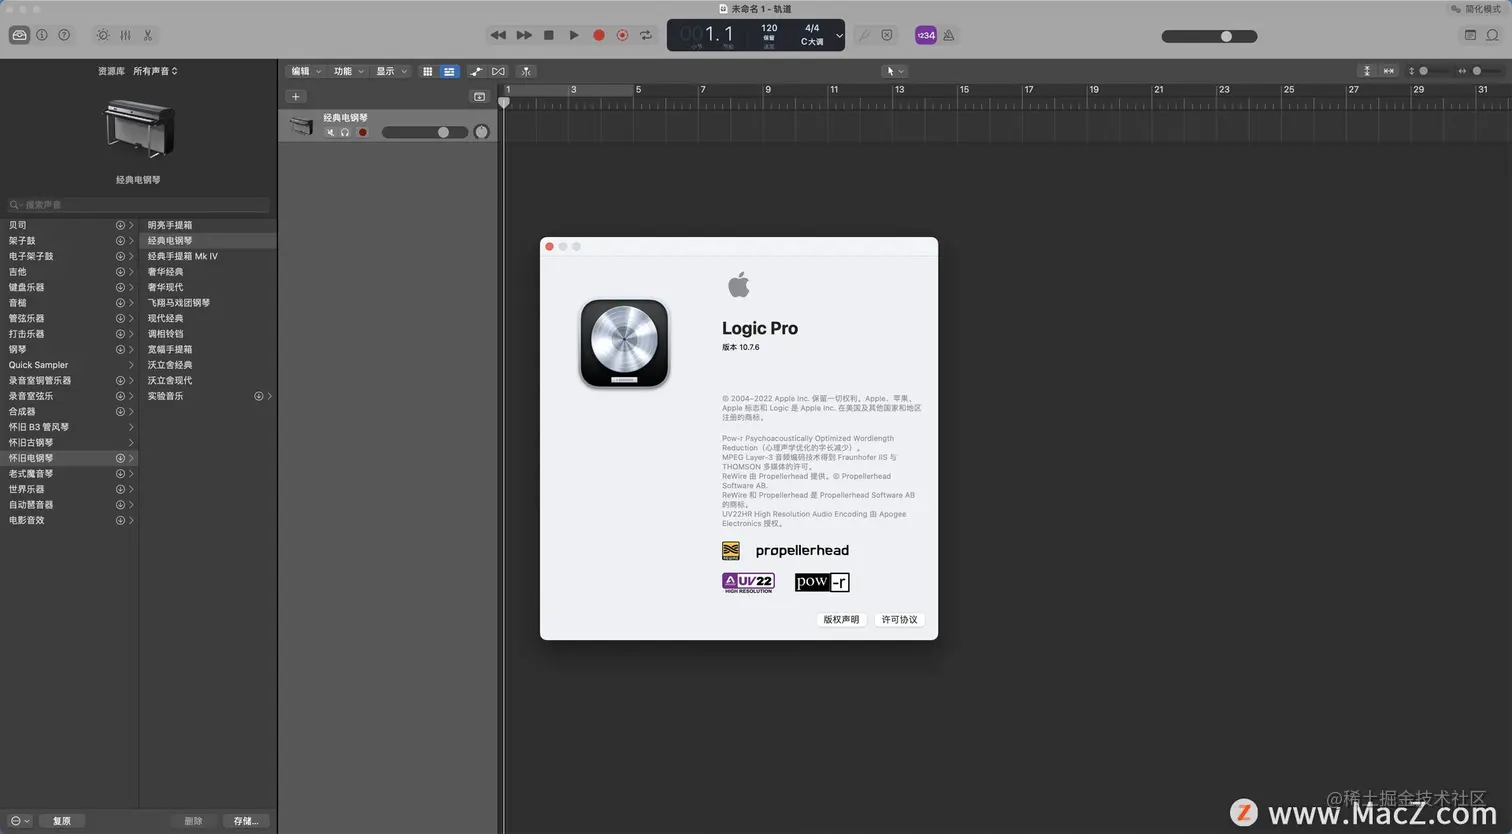Click 存储... button in library
1512x834 pixels.
(x=246, y=821)
